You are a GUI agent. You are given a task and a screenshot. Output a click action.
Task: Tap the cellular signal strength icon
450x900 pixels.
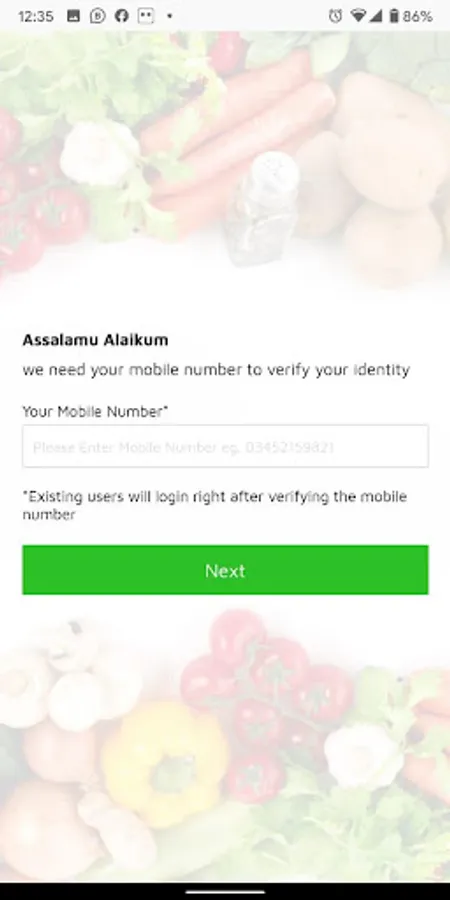[375, 15]
